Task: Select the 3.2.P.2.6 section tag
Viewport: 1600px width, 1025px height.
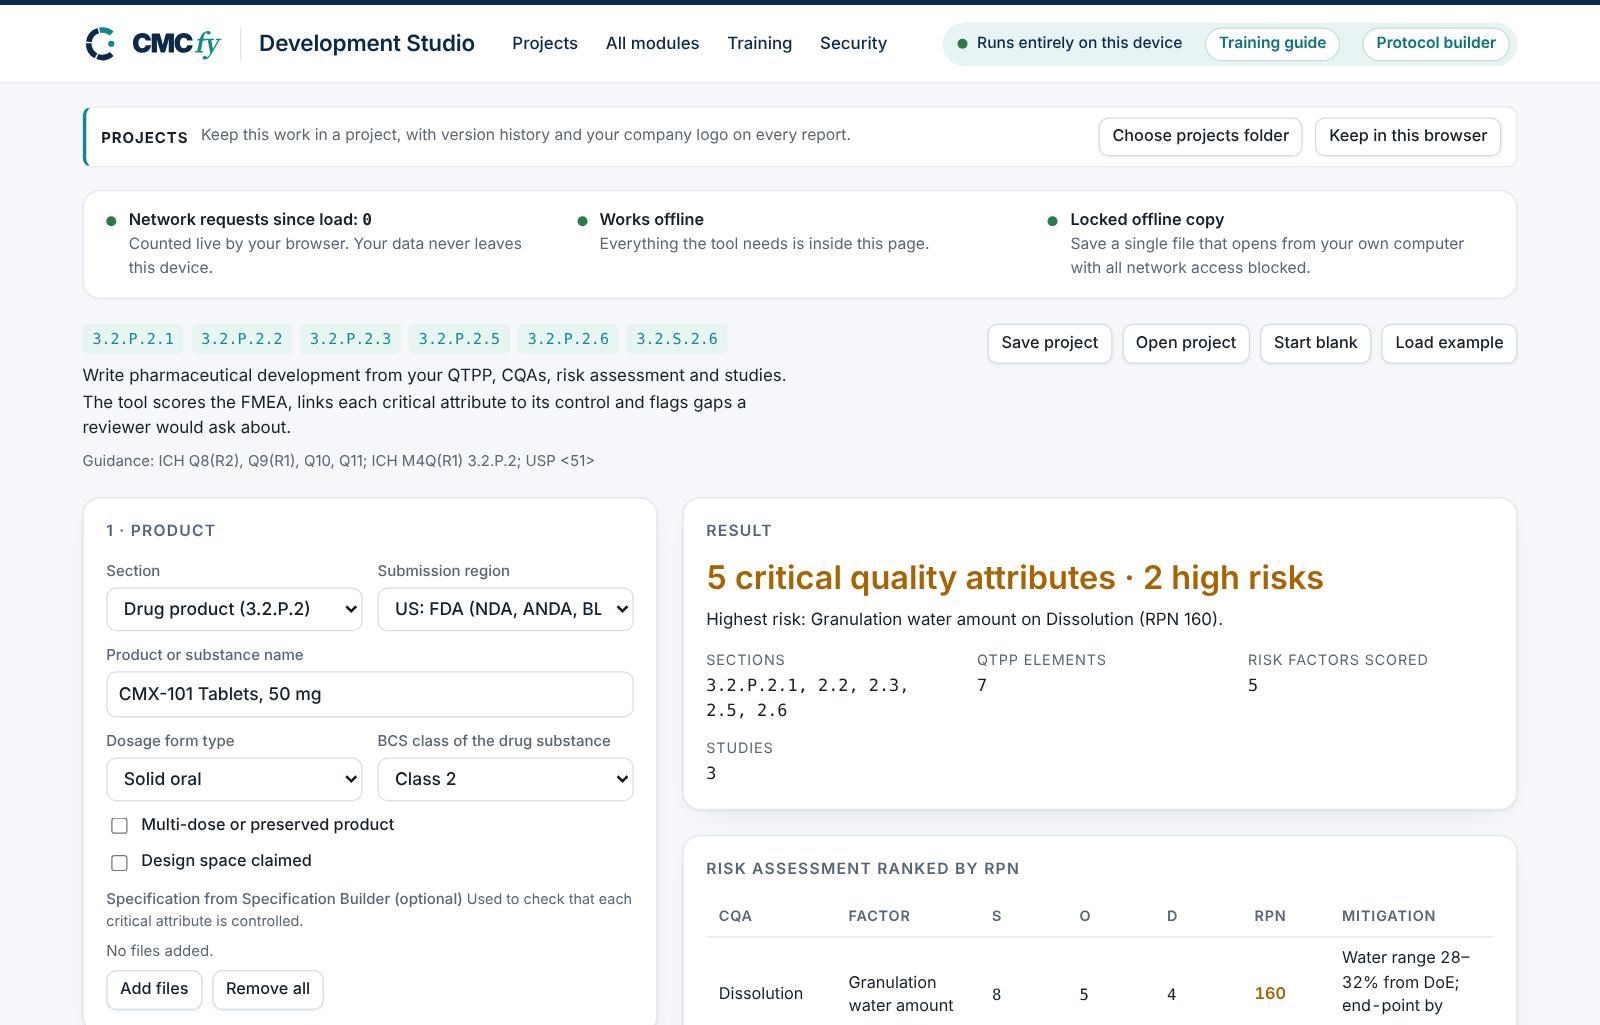Action: pos(568,339)
